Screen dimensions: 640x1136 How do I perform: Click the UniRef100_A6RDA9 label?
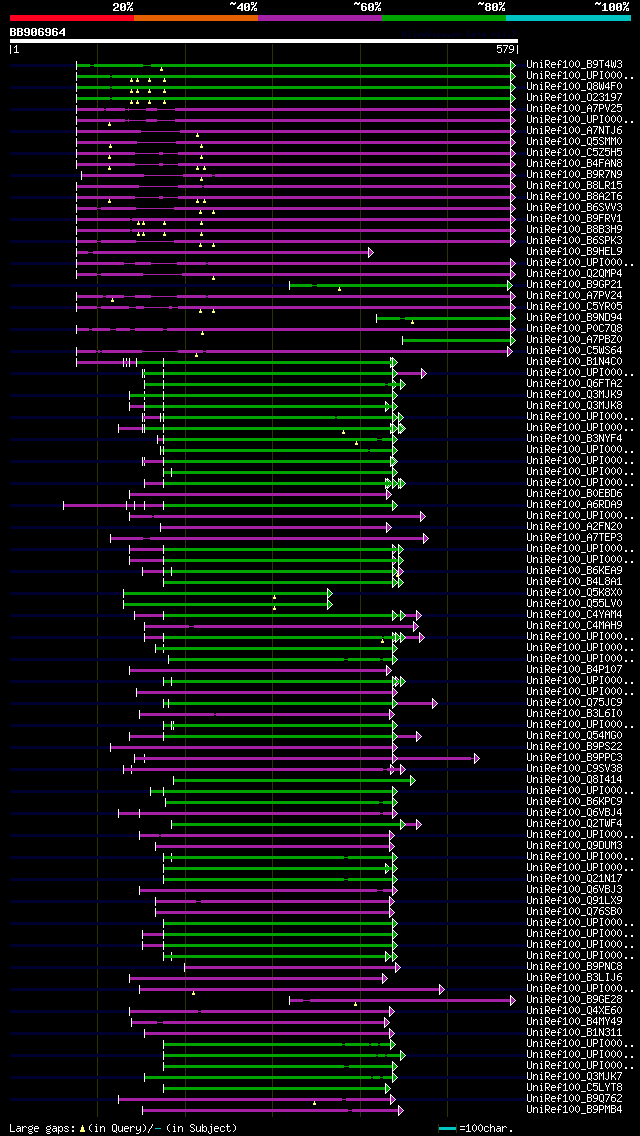[575, 505]
